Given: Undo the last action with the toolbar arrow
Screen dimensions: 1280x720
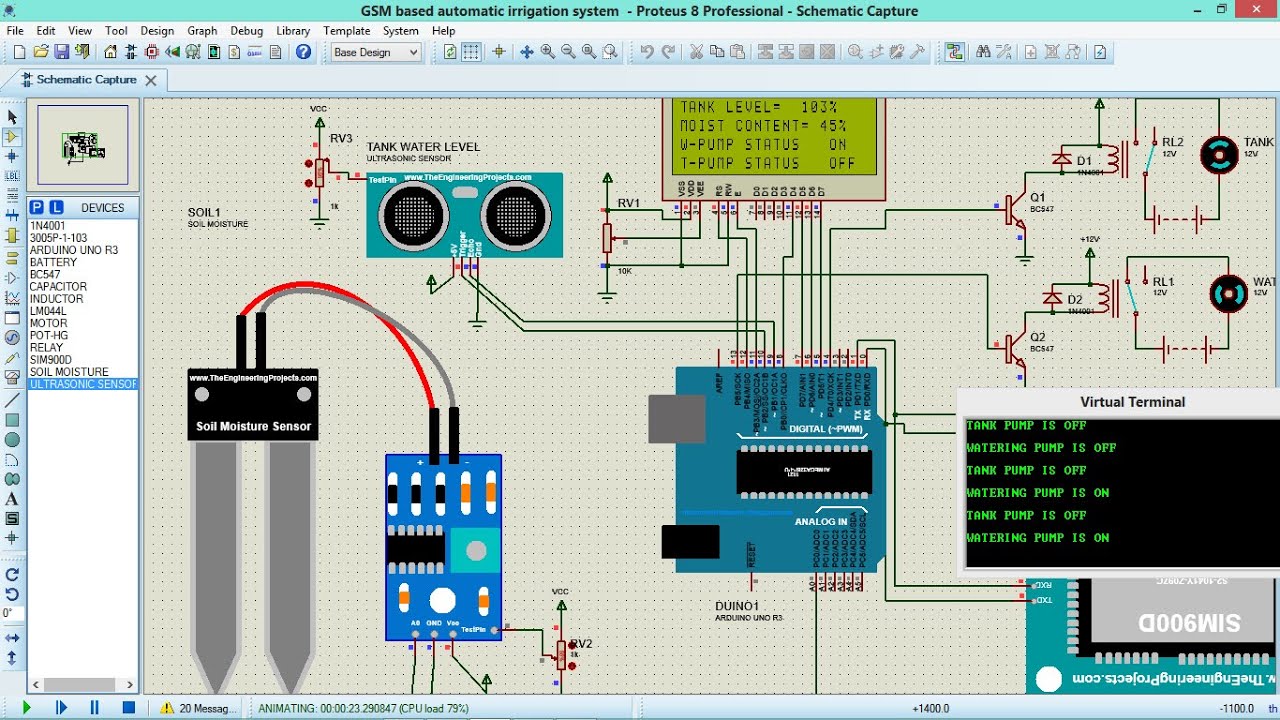Looking at the screenshot, I should pos(647,52).
